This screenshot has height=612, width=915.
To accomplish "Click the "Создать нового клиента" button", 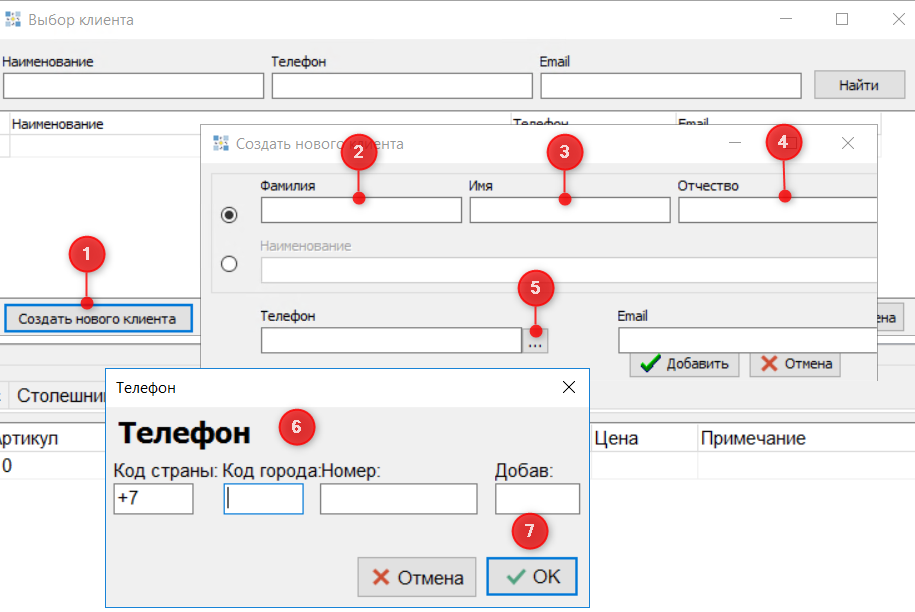I will coord(97,319).
